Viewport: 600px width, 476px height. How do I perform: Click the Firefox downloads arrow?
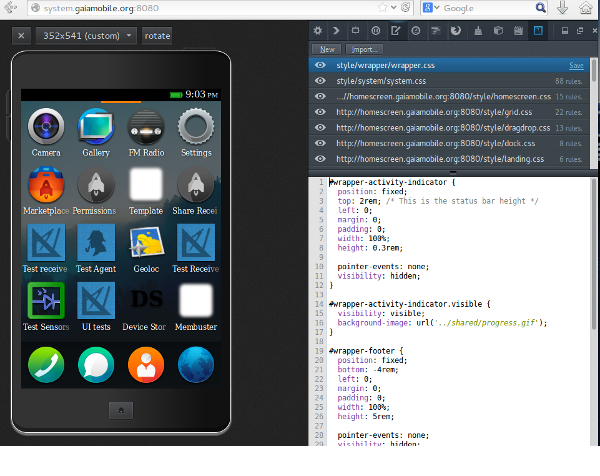pos(562,8)
